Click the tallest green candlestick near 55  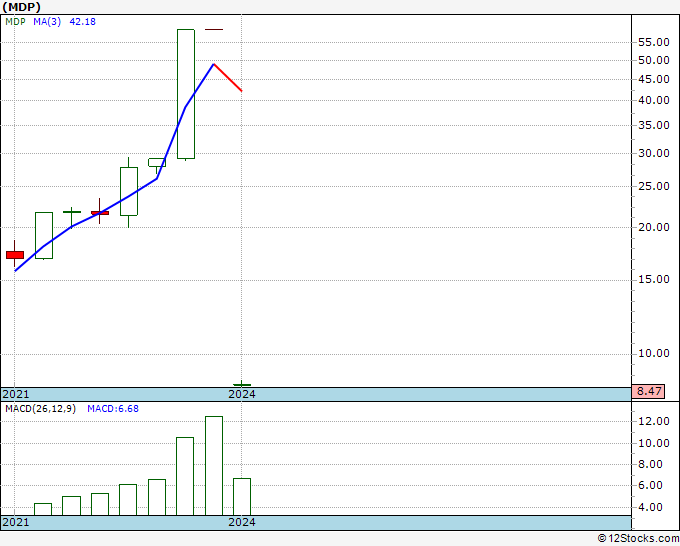[186, 94]
